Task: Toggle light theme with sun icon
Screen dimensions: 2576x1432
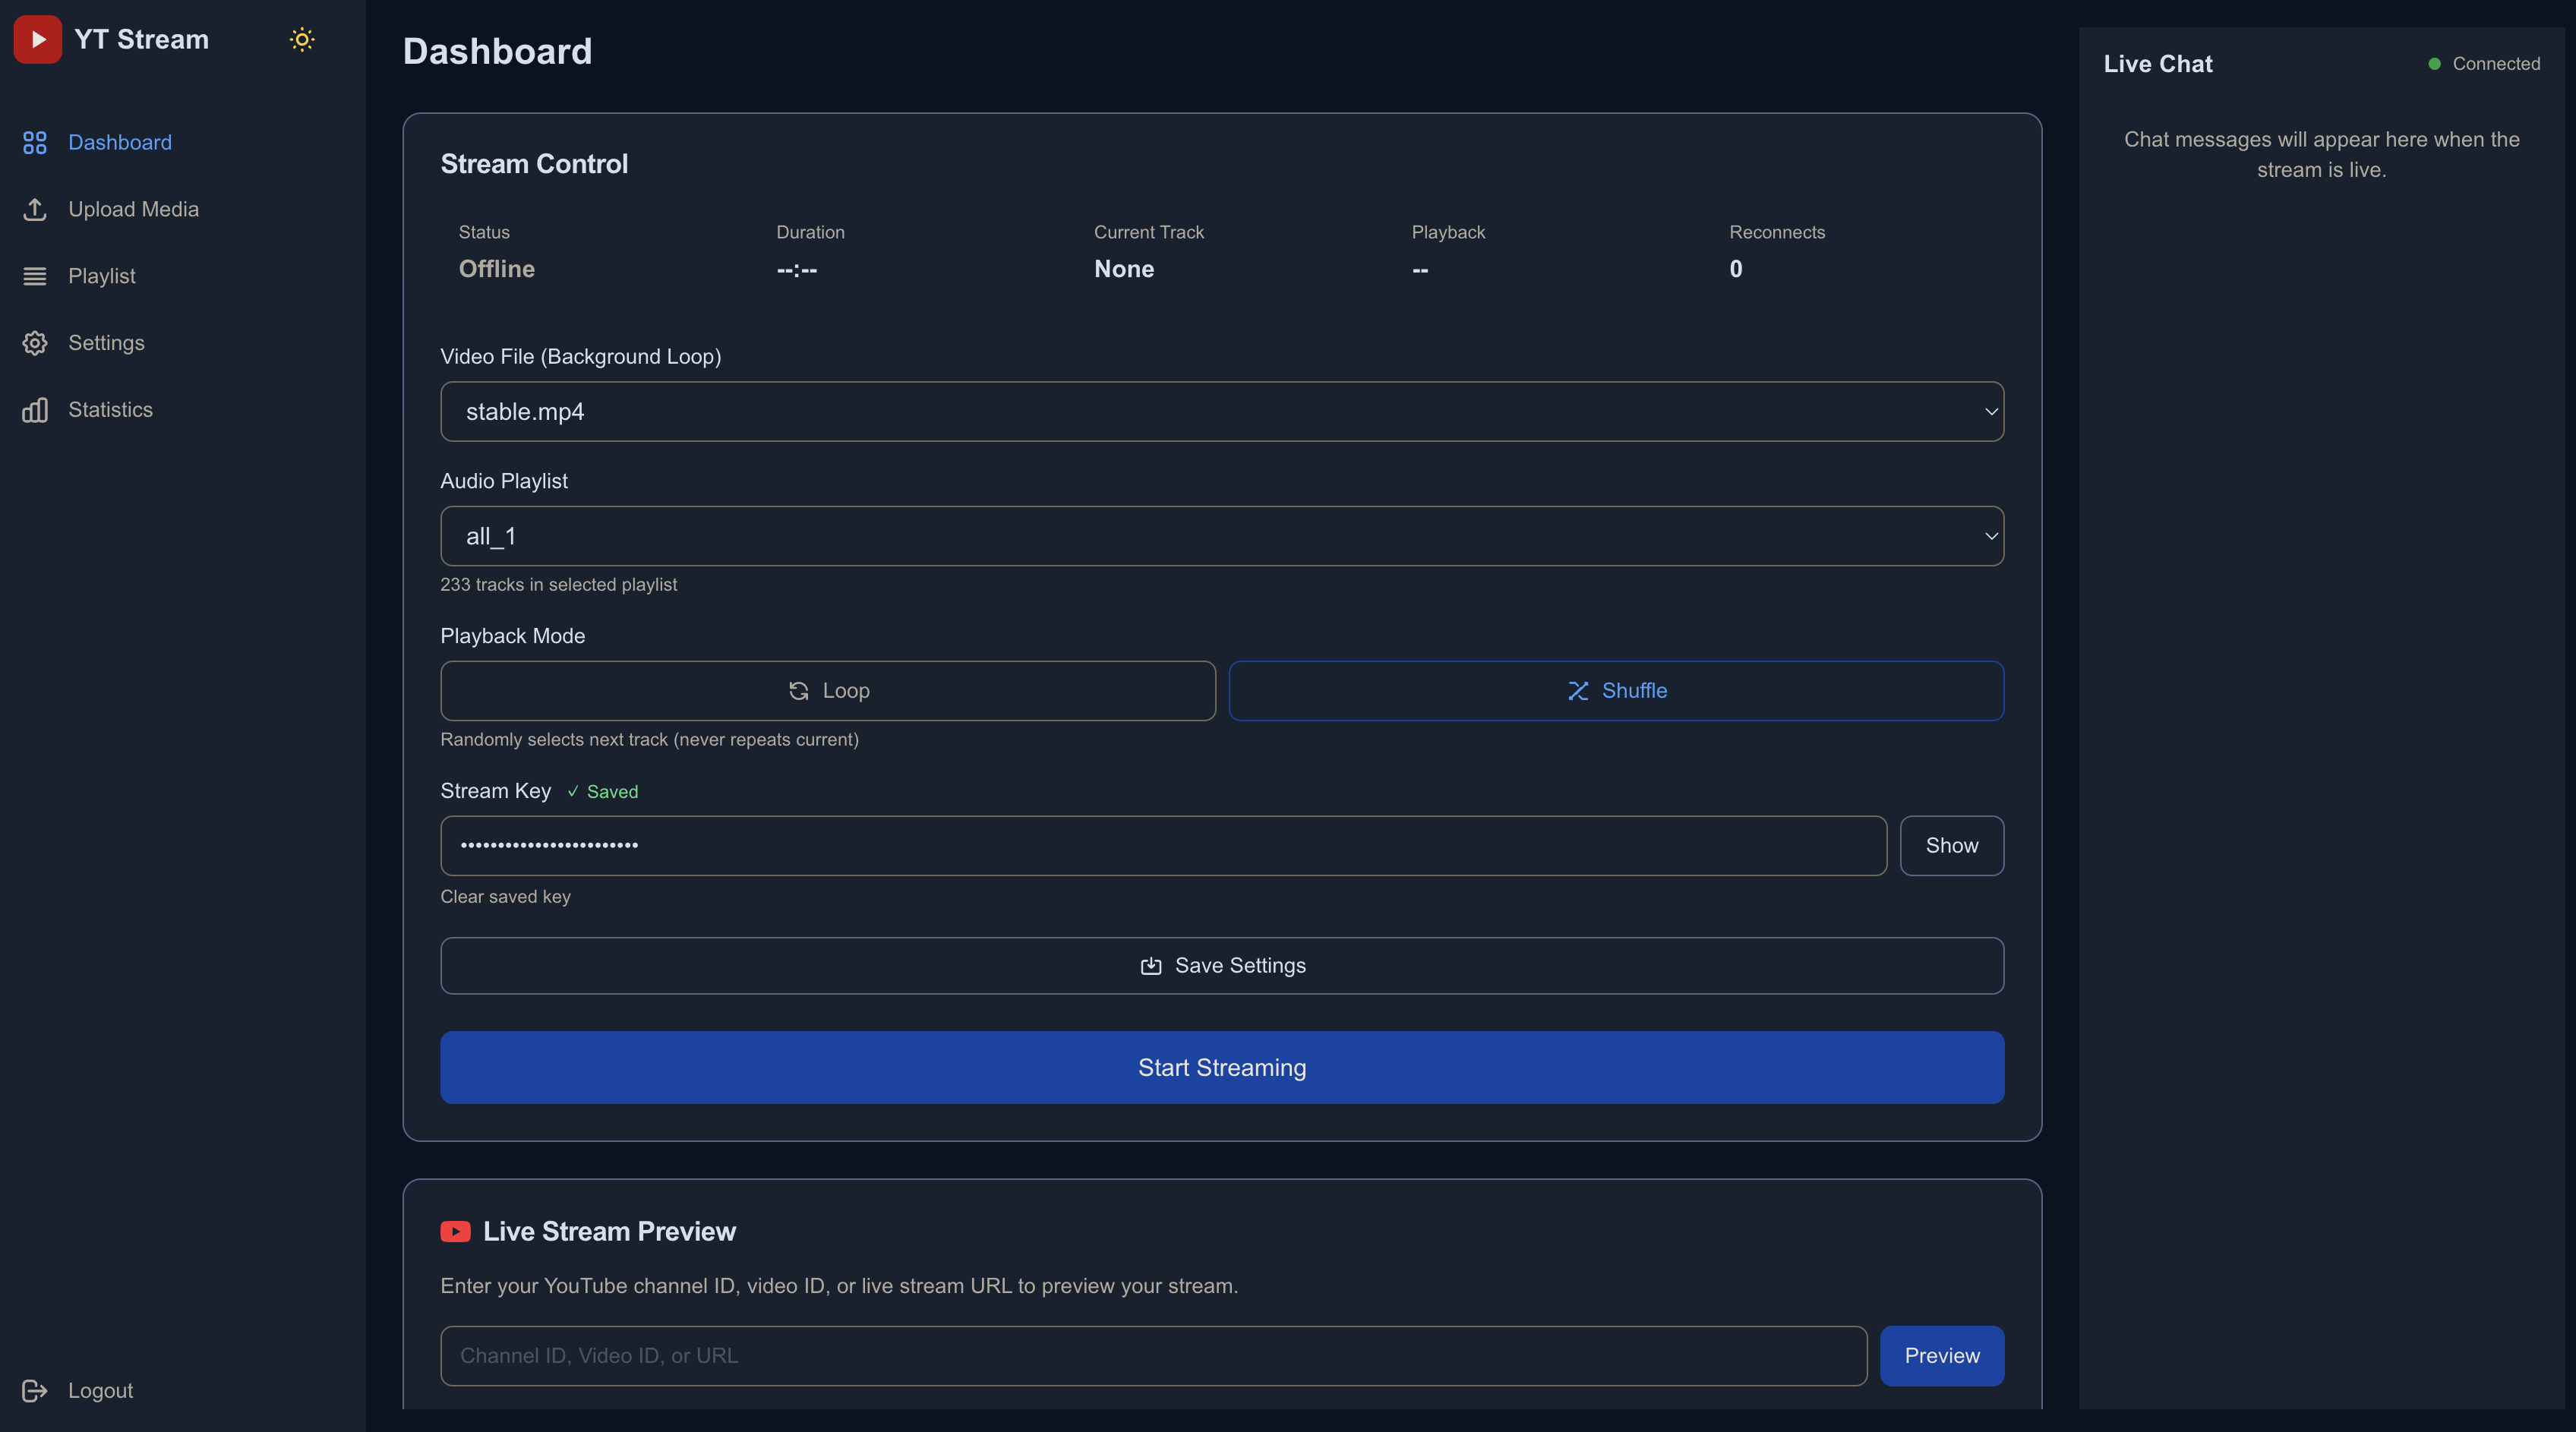Action: 301,39
